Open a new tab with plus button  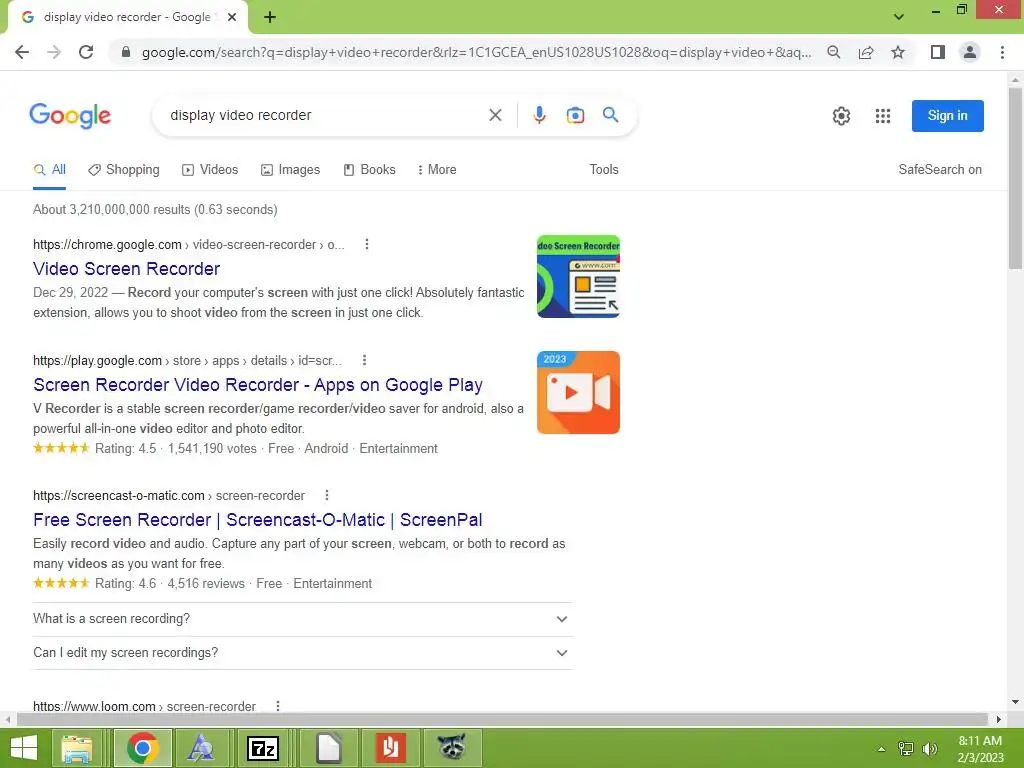(270, 18)
